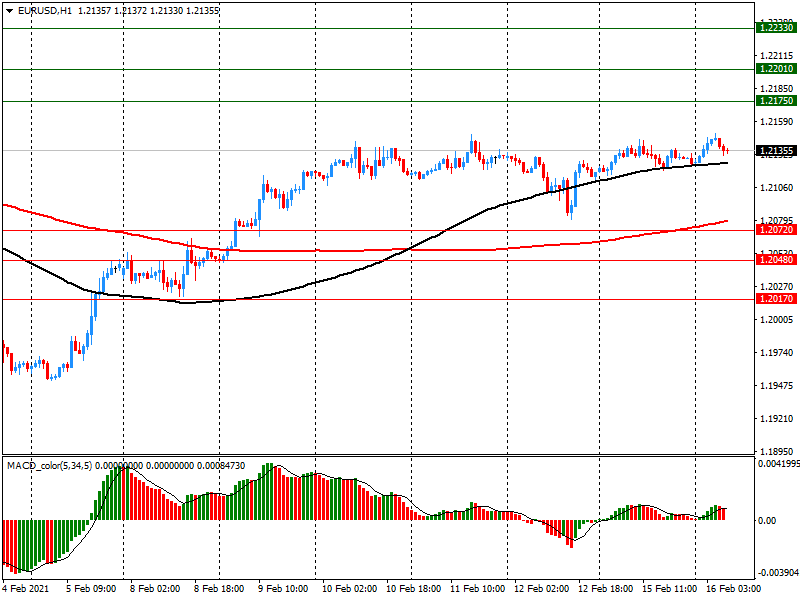
Task: Click the 9 Feb 10:00 time label
Action: 283,590
